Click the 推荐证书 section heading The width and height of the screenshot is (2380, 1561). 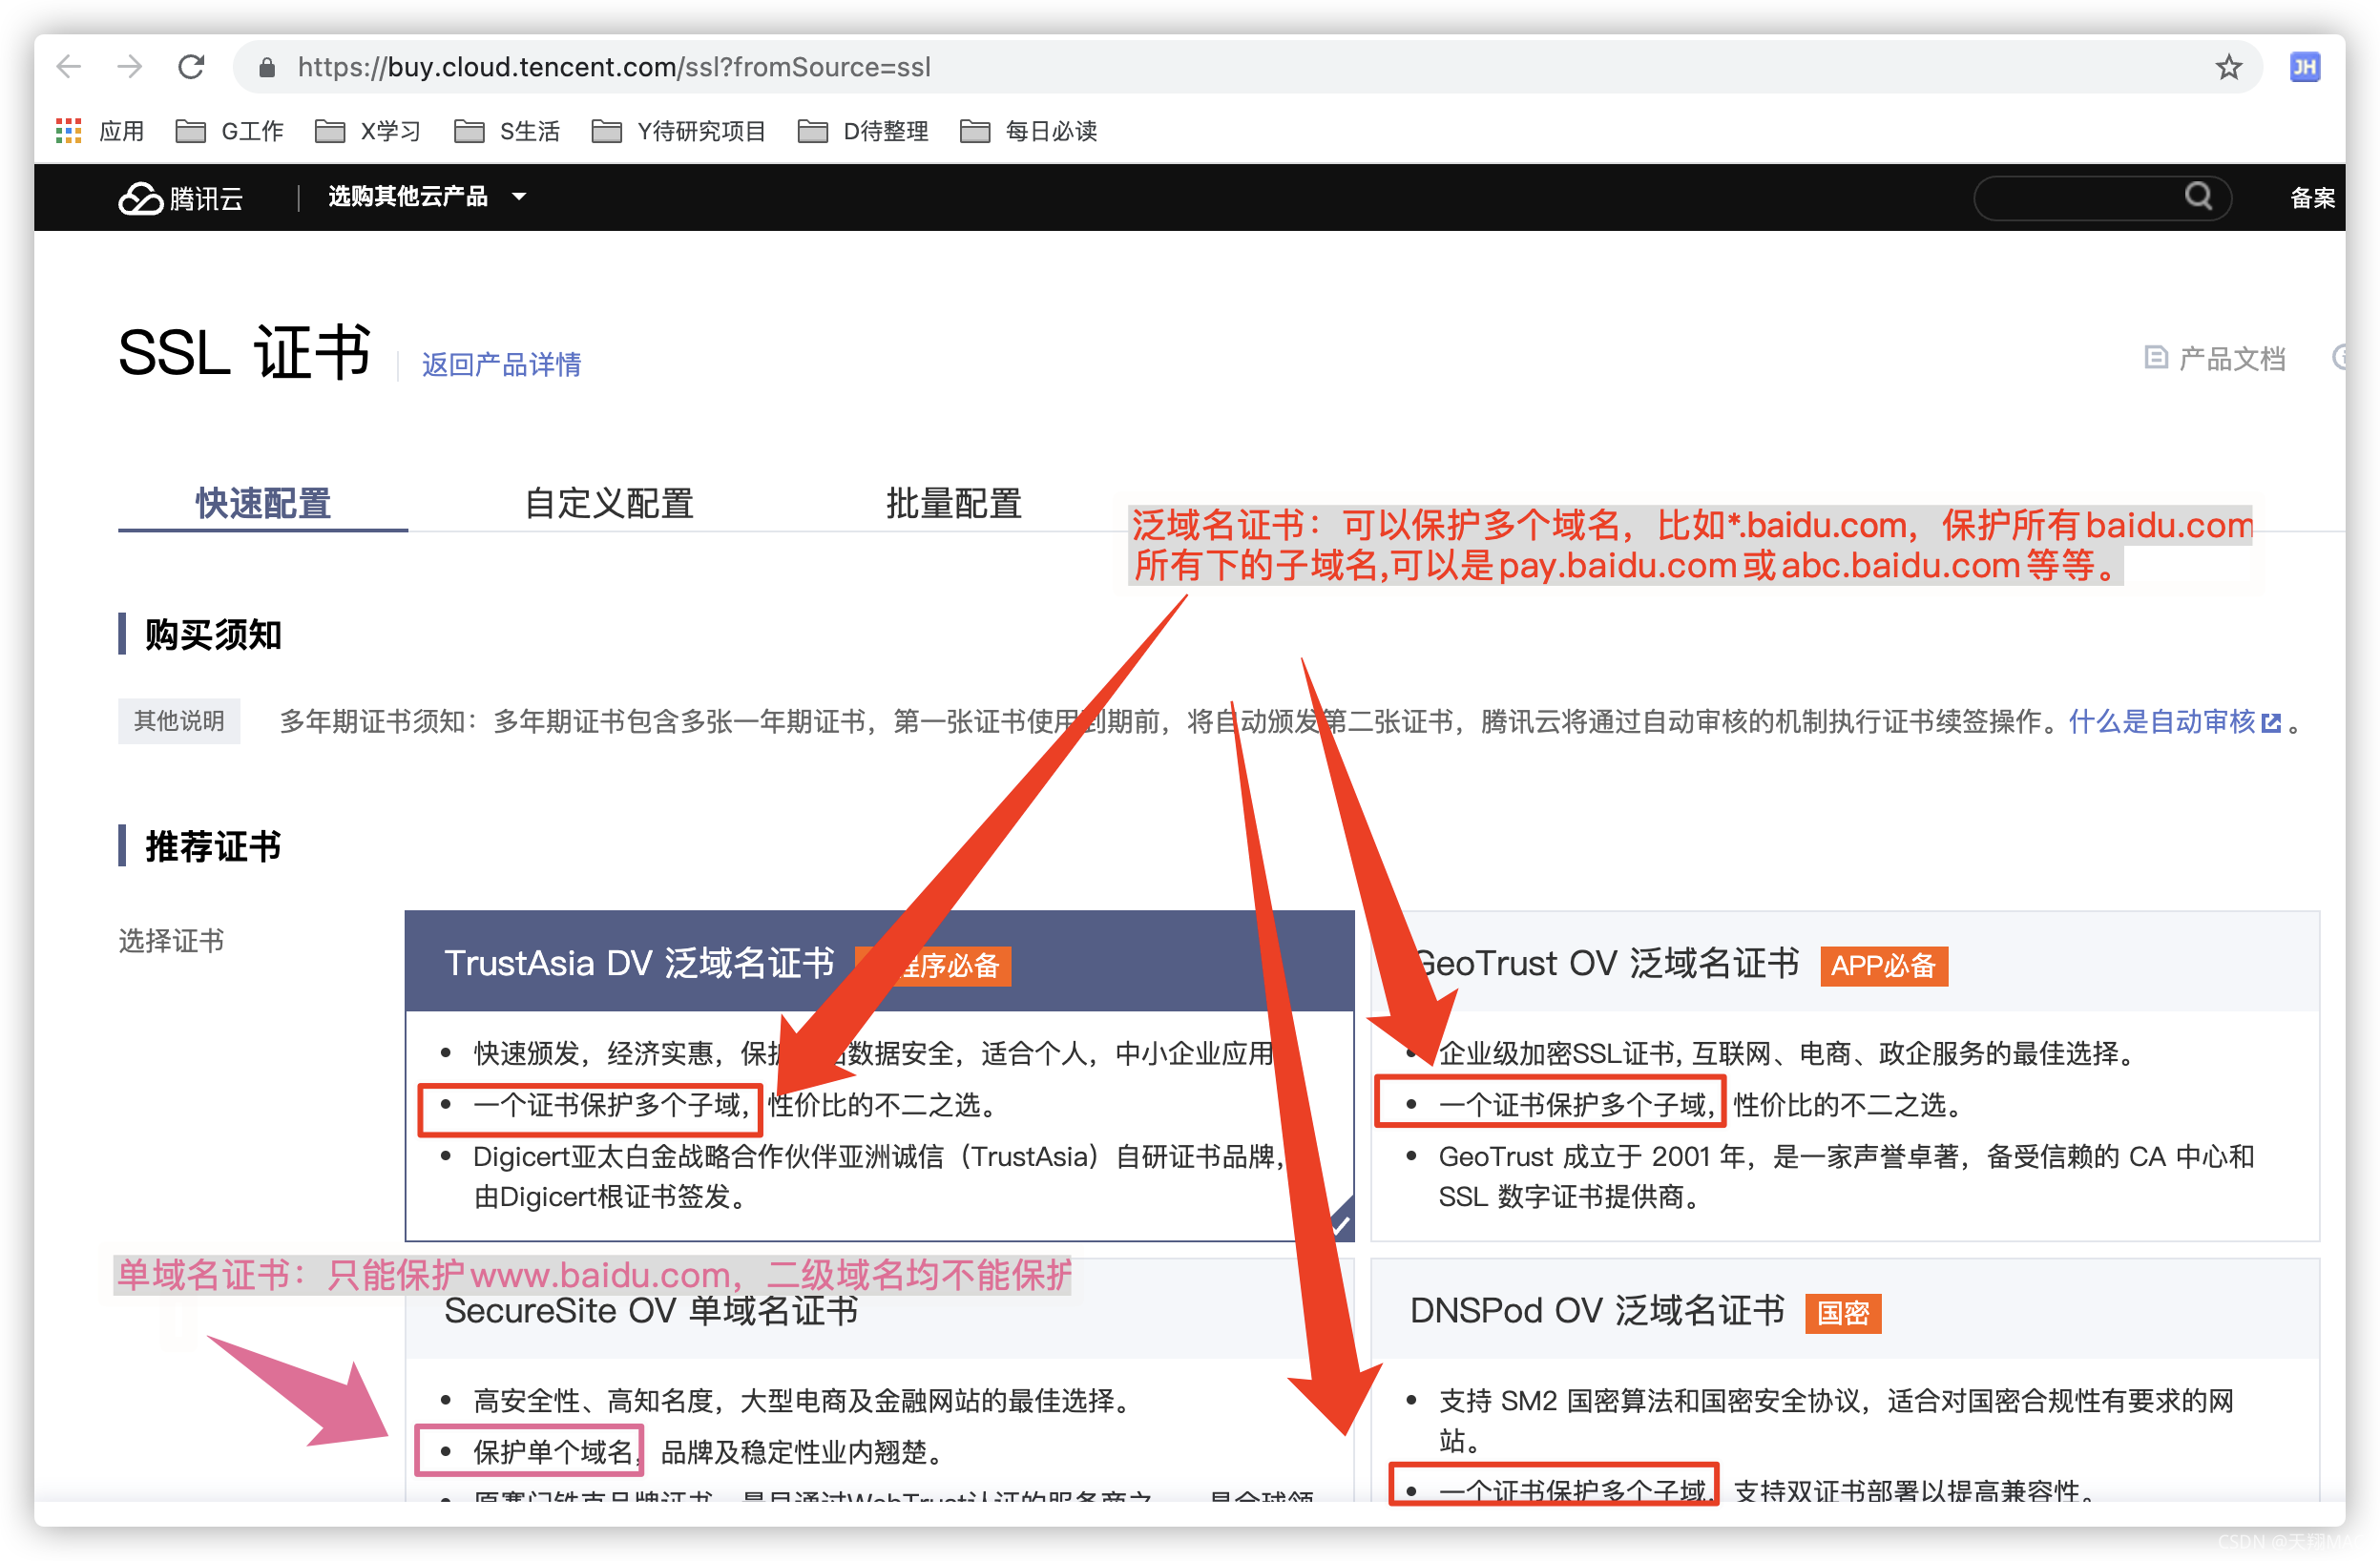pyautogui.click(x=213, y=846)
